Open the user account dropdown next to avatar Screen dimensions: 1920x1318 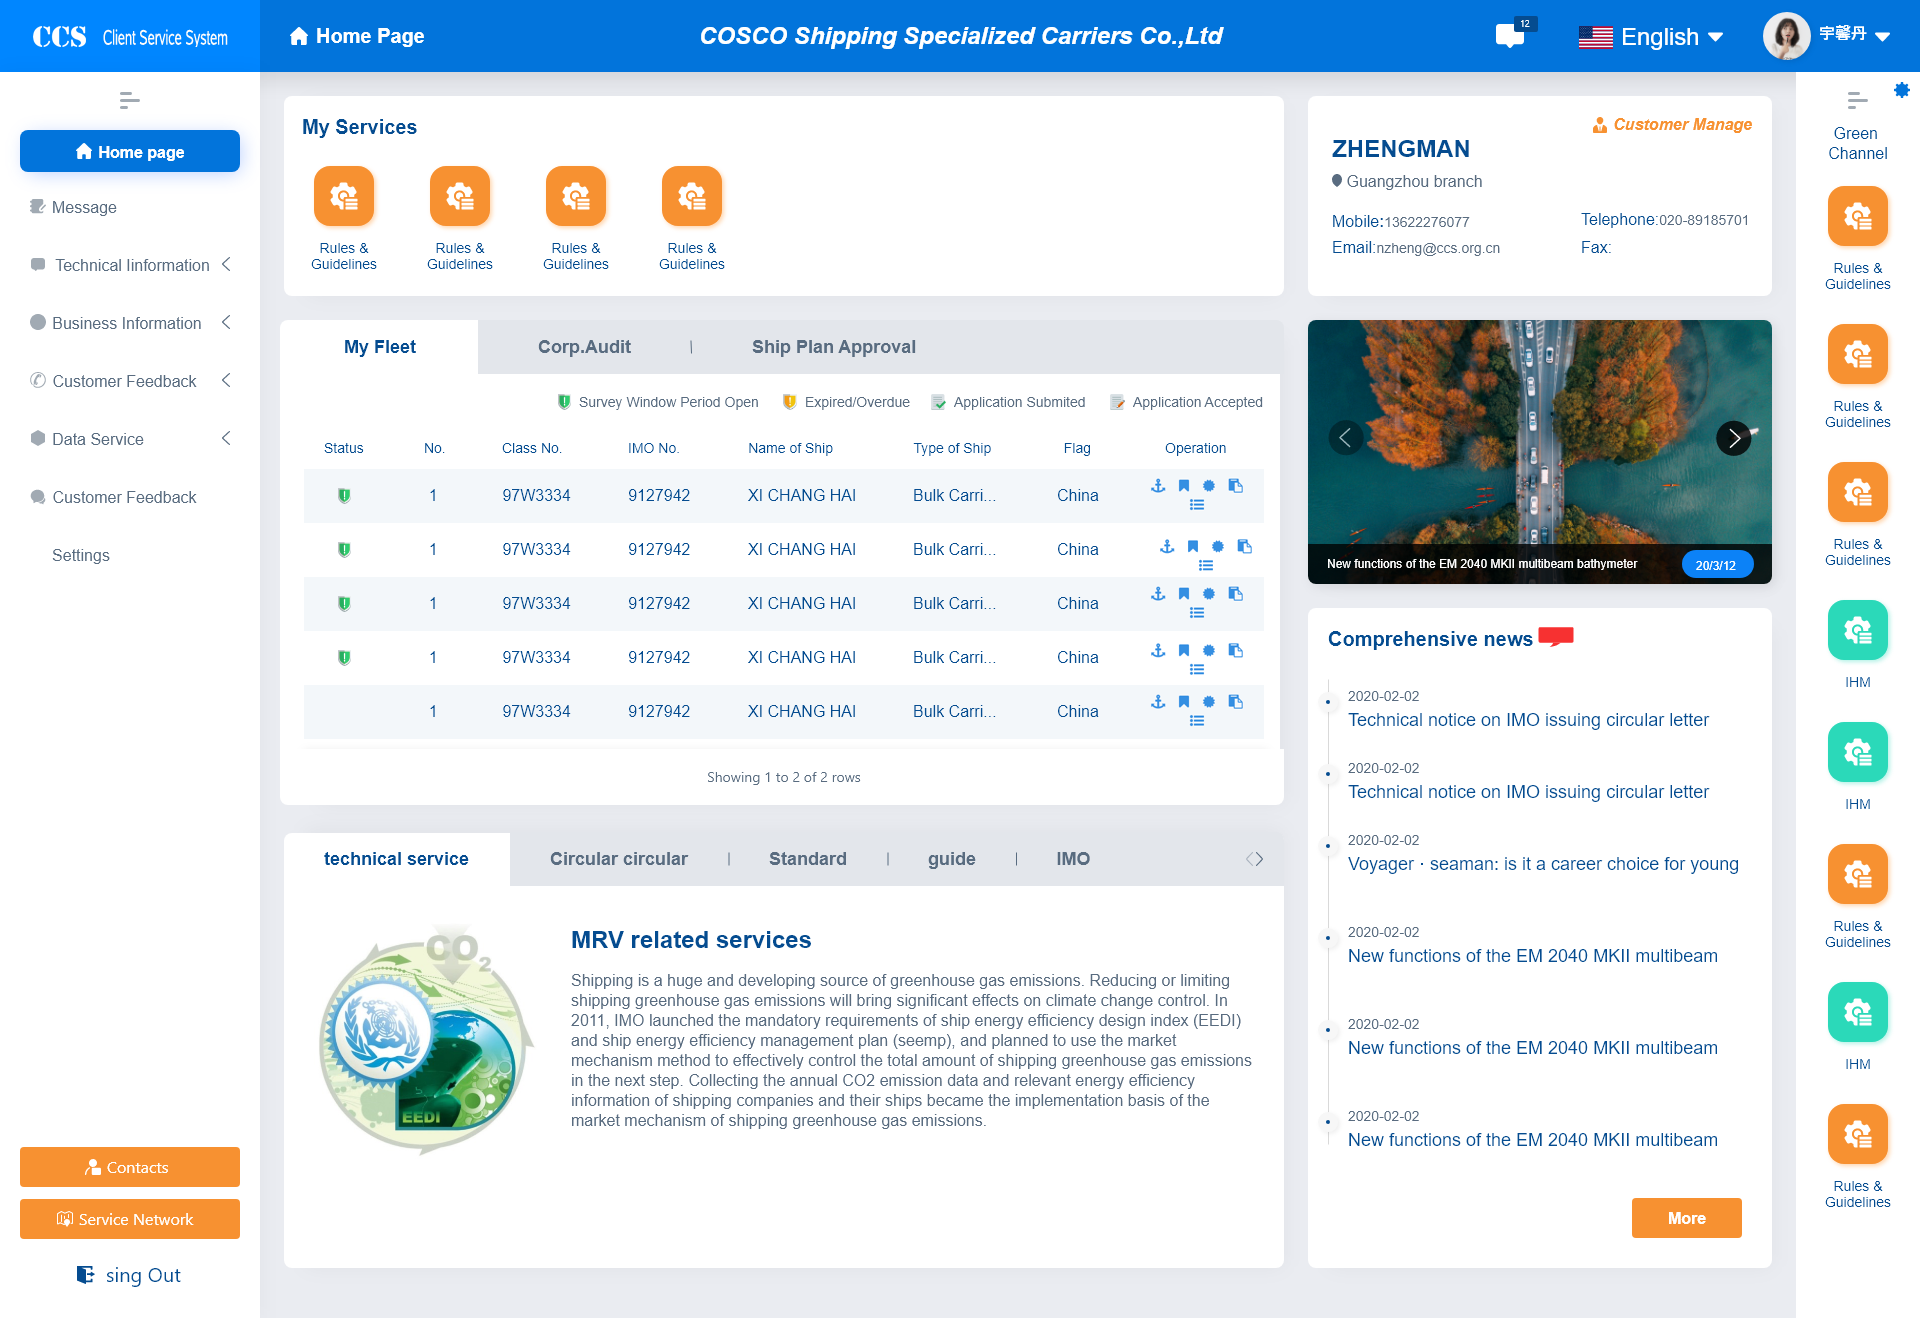(x=1883, y=36)
